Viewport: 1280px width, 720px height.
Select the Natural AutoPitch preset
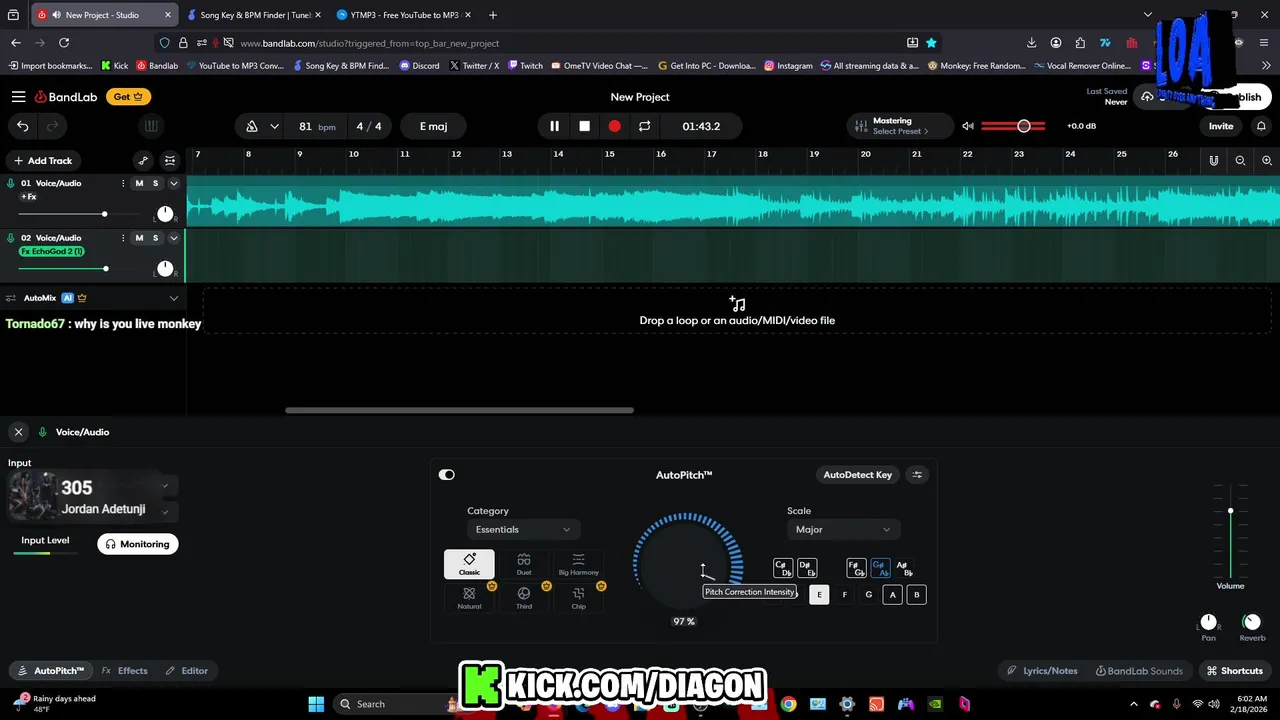point(469,598)
